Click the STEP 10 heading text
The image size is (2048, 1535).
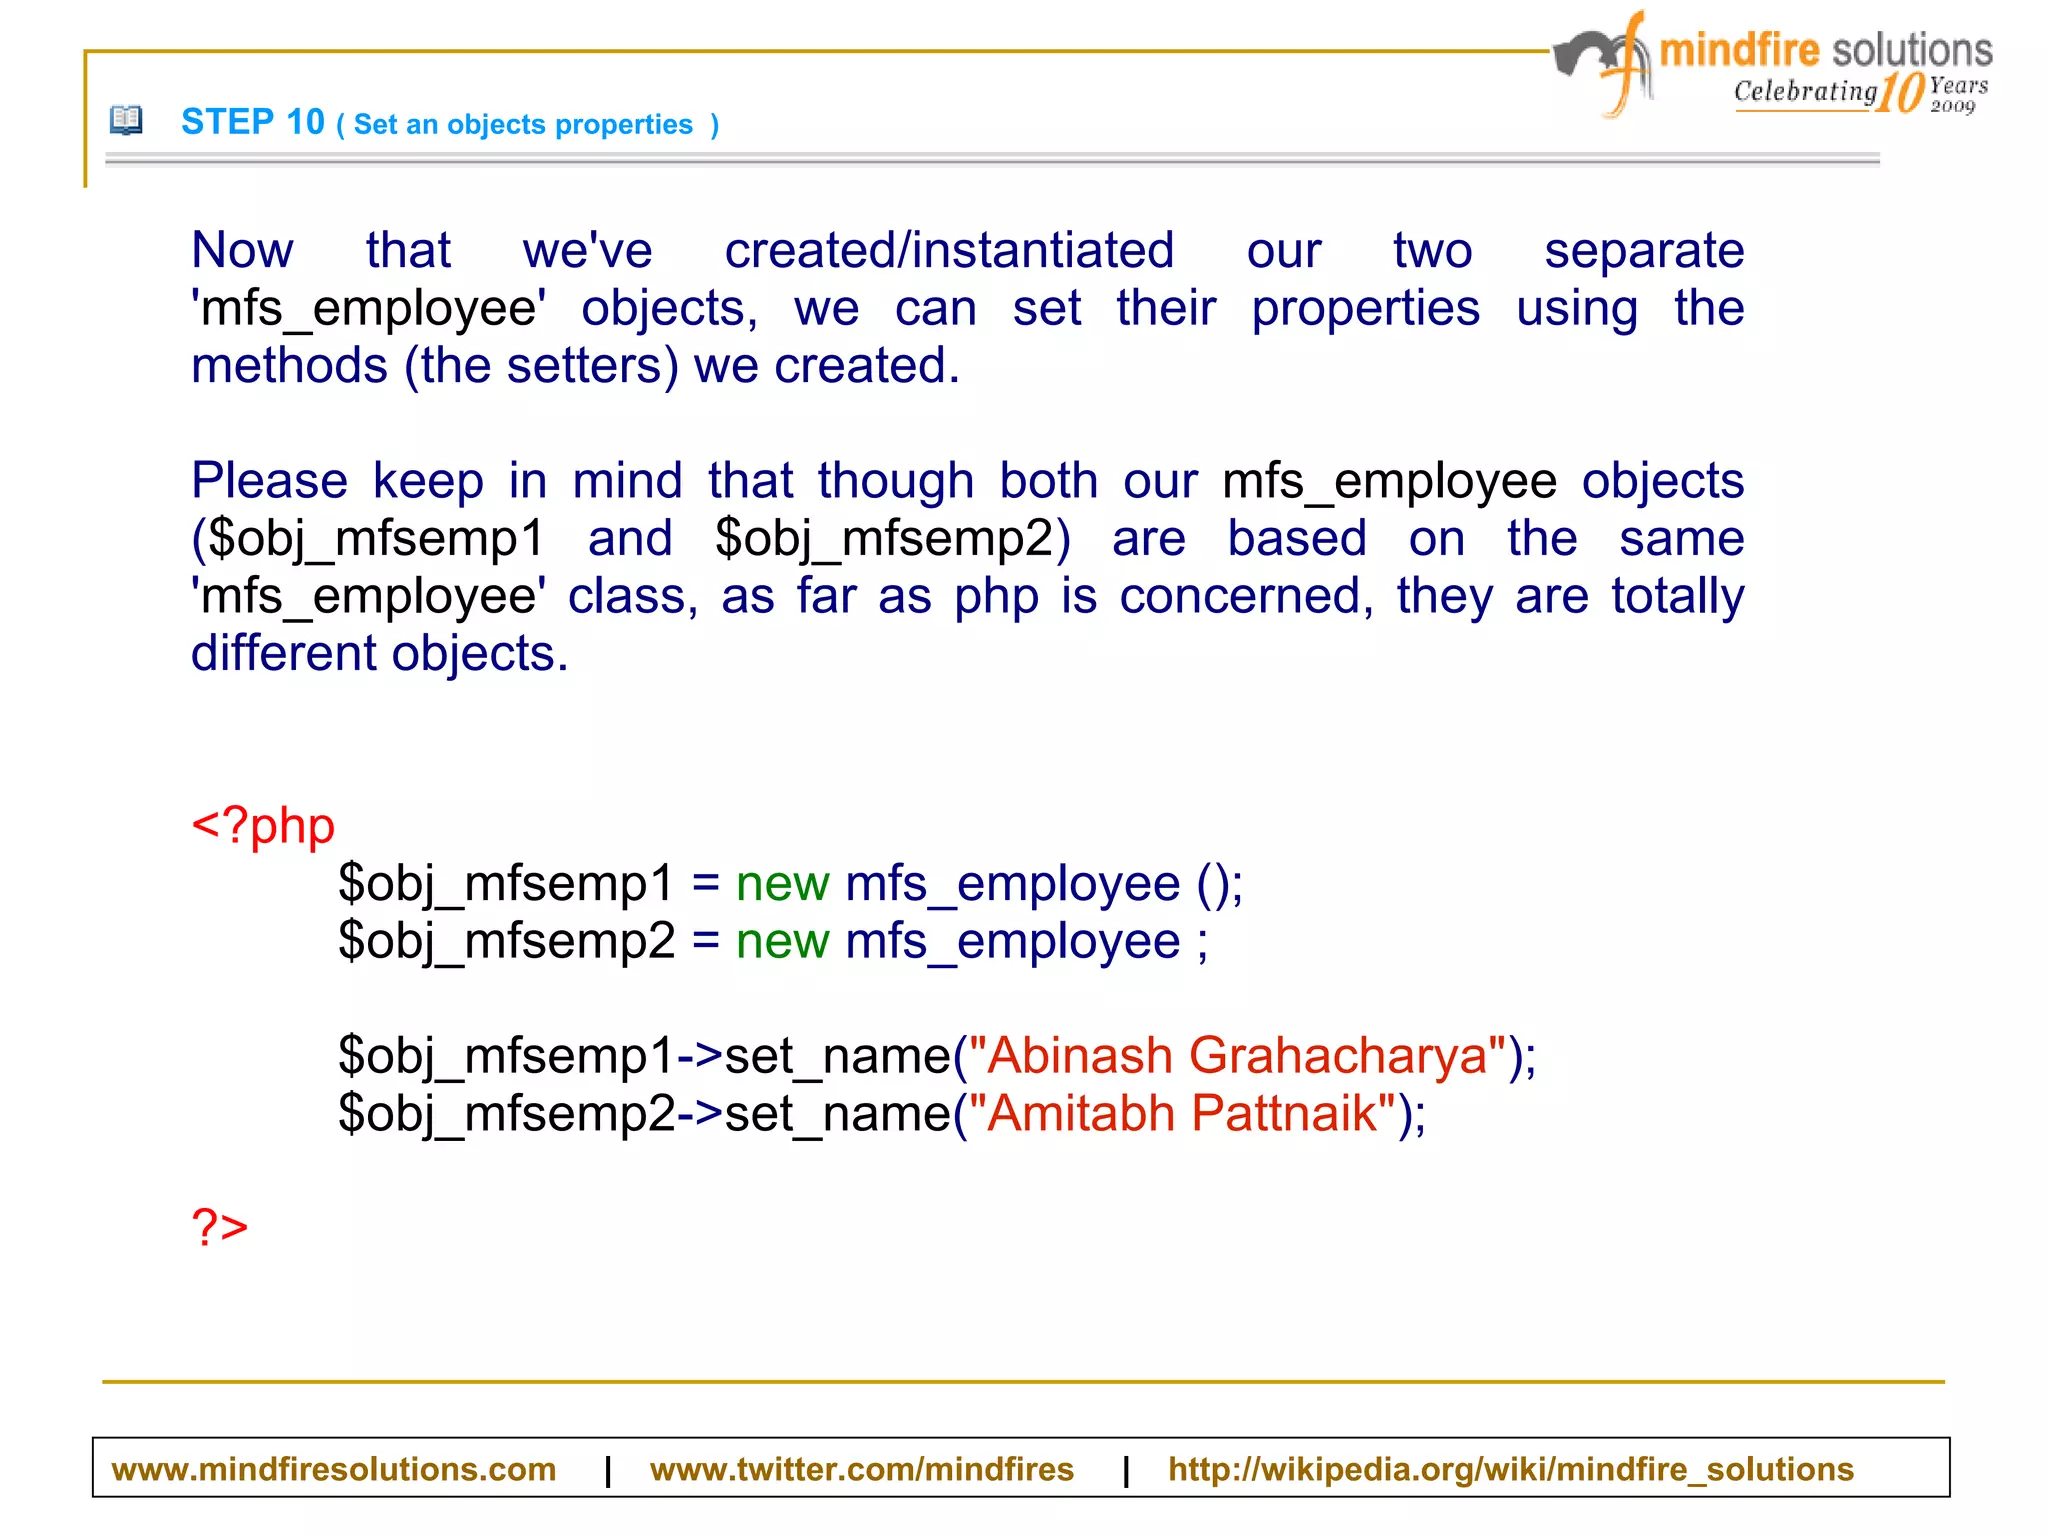click(253, 122)
